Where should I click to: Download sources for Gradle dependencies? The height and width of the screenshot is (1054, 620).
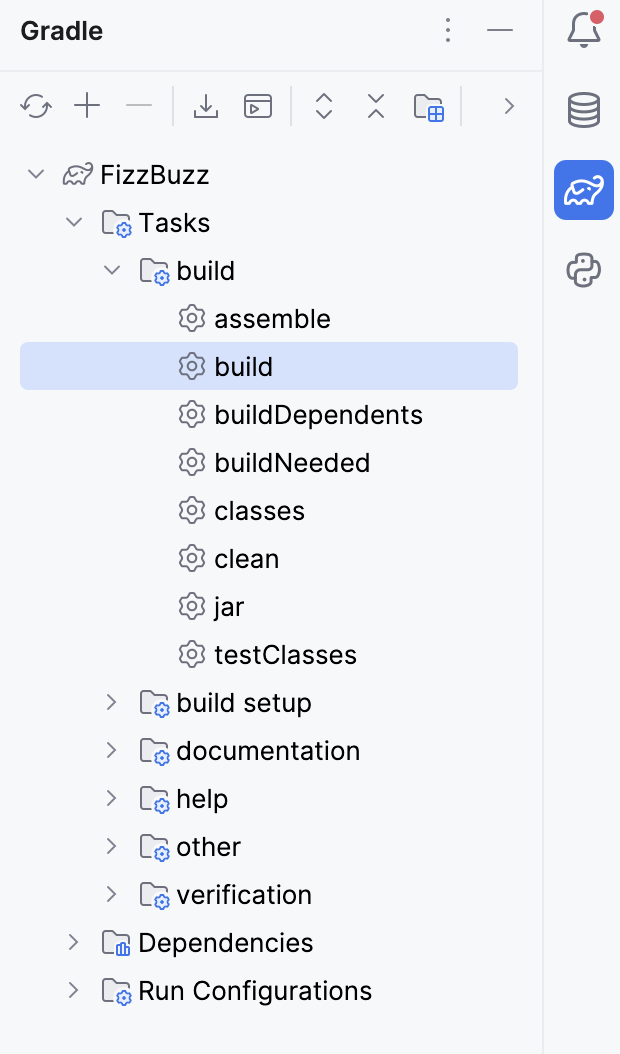coord(206,105)
